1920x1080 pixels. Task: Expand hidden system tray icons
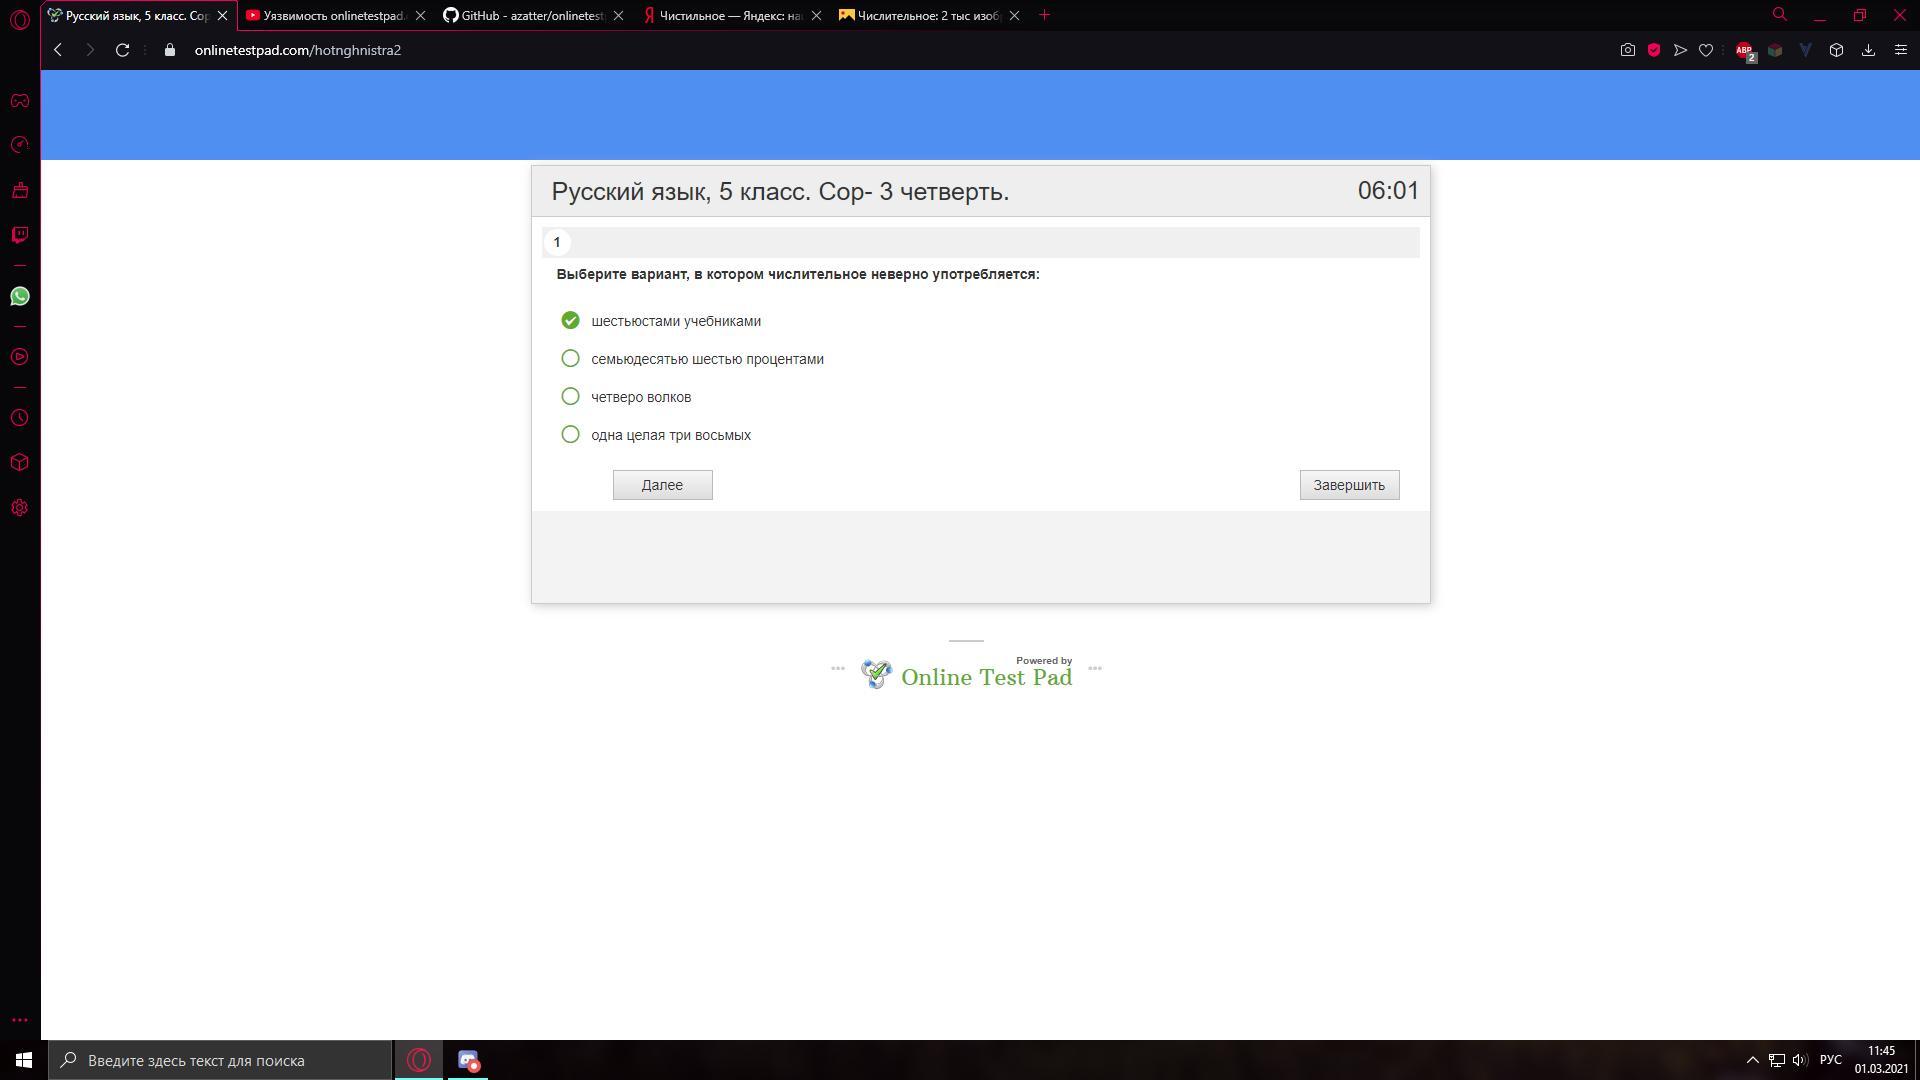point(1752,1060)
